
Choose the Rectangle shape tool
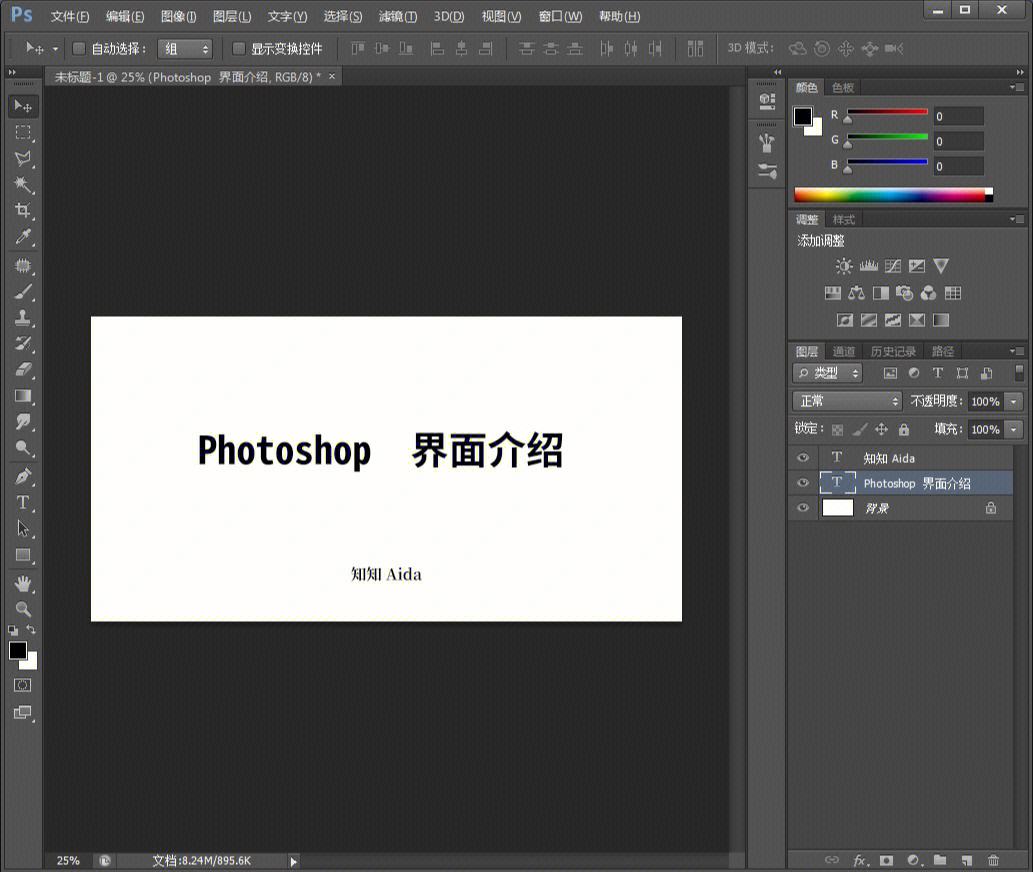click(23, 555)
